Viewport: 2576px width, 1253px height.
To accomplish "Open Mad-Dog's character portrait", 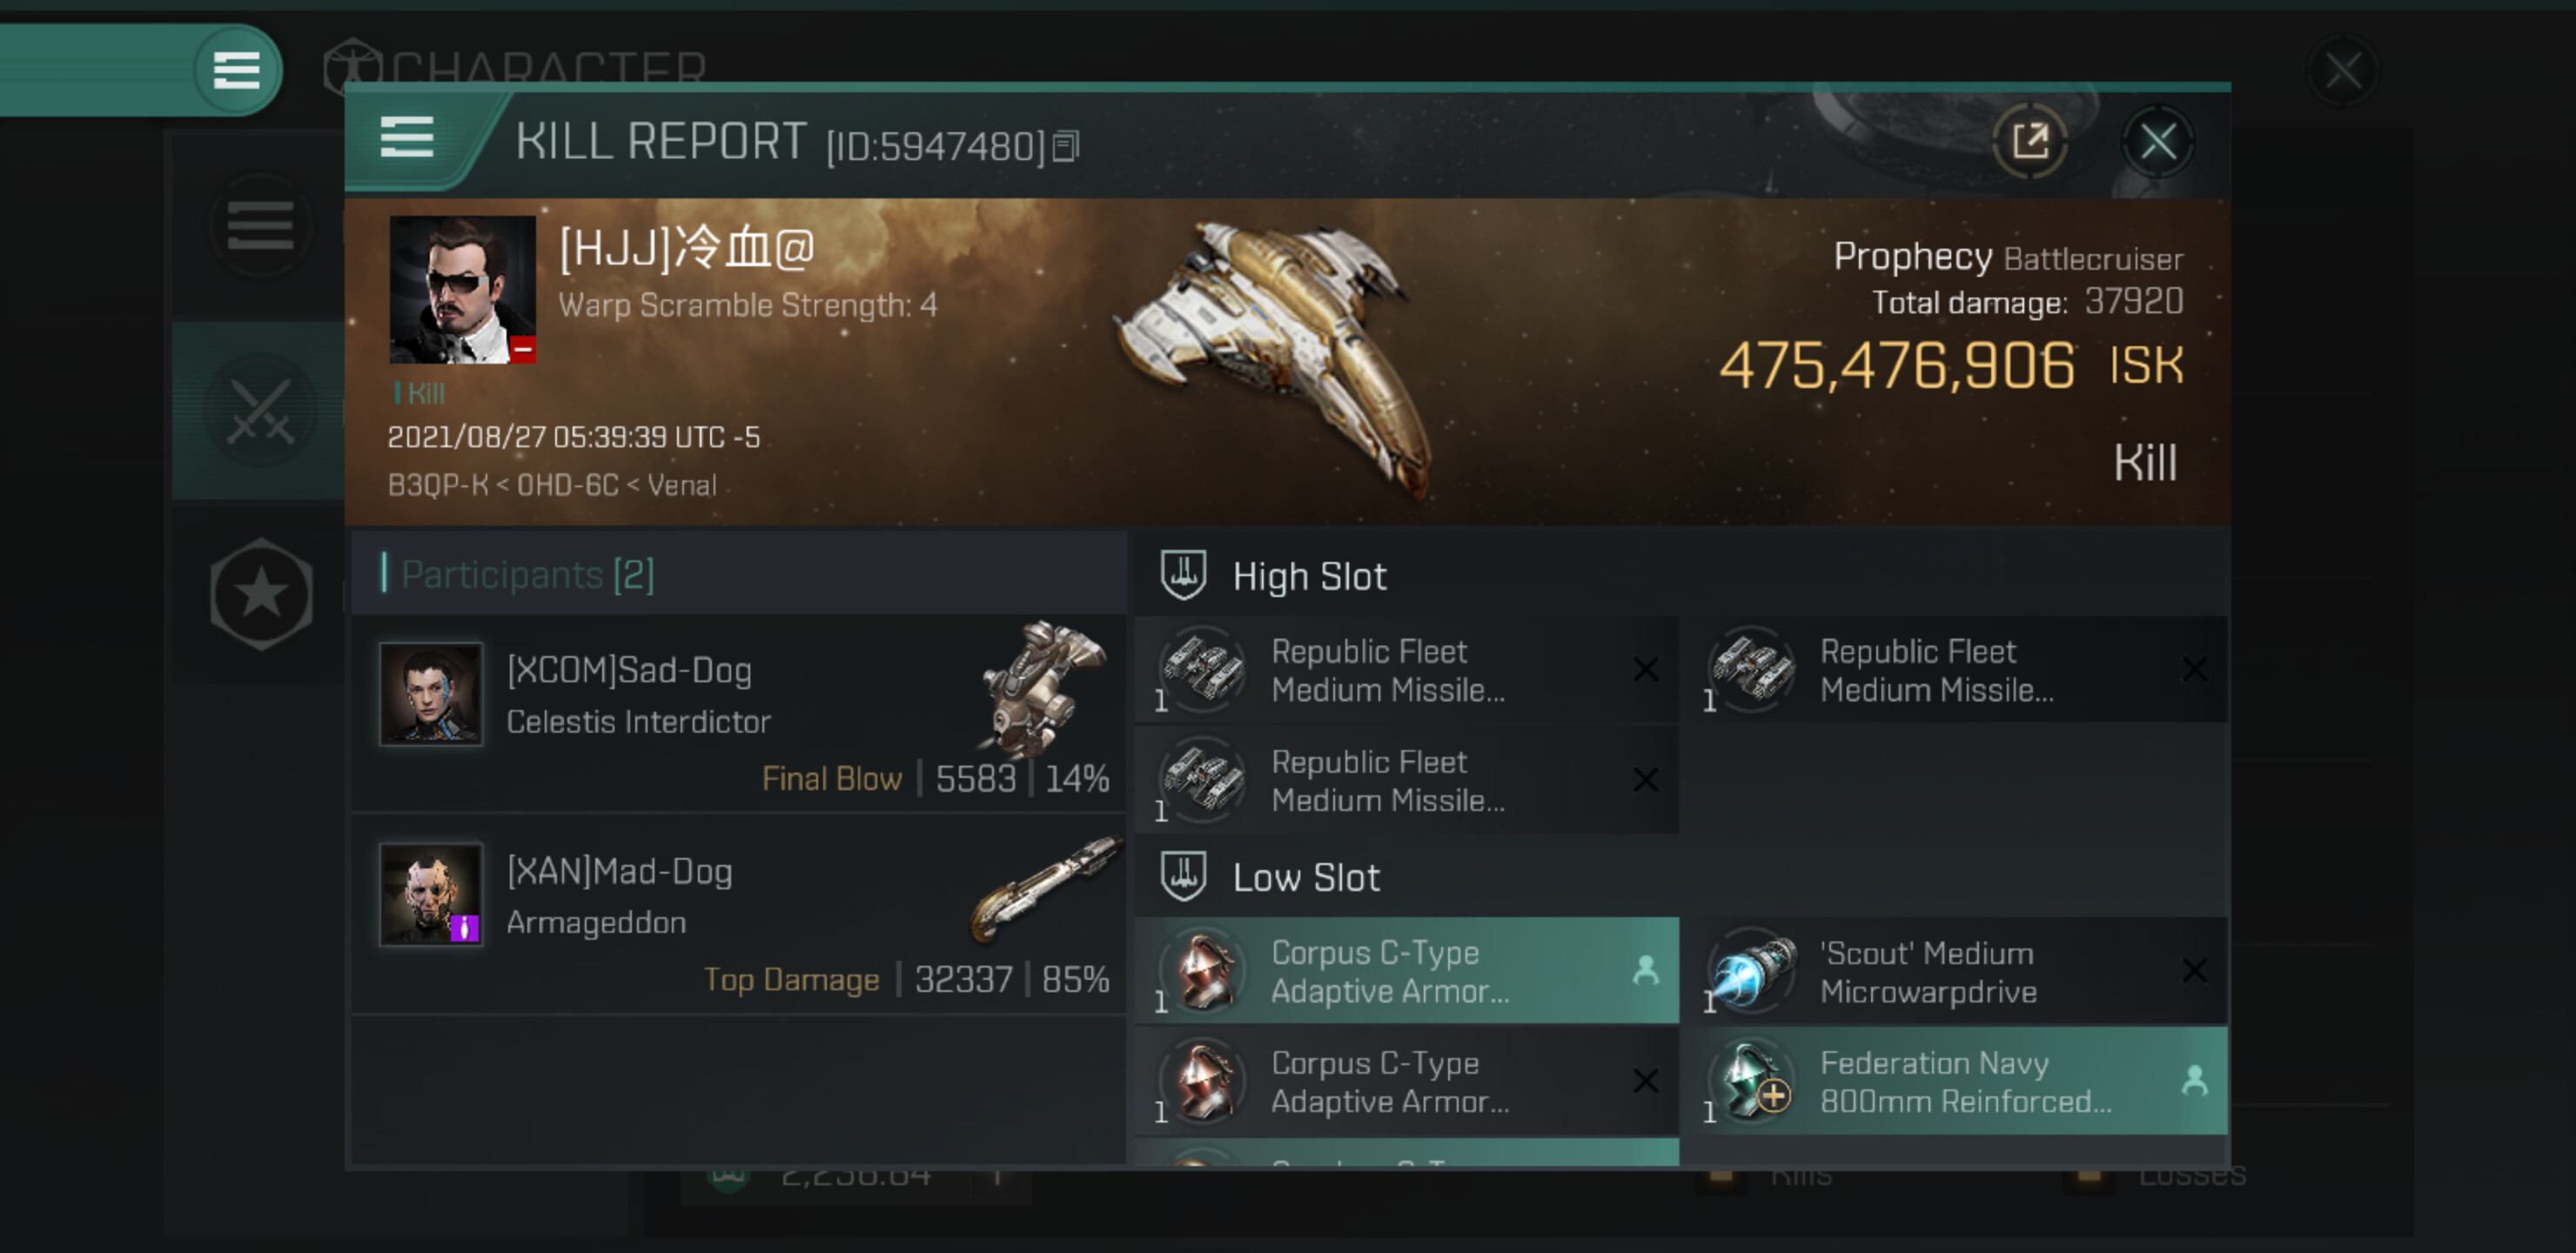I will (431, 894).
